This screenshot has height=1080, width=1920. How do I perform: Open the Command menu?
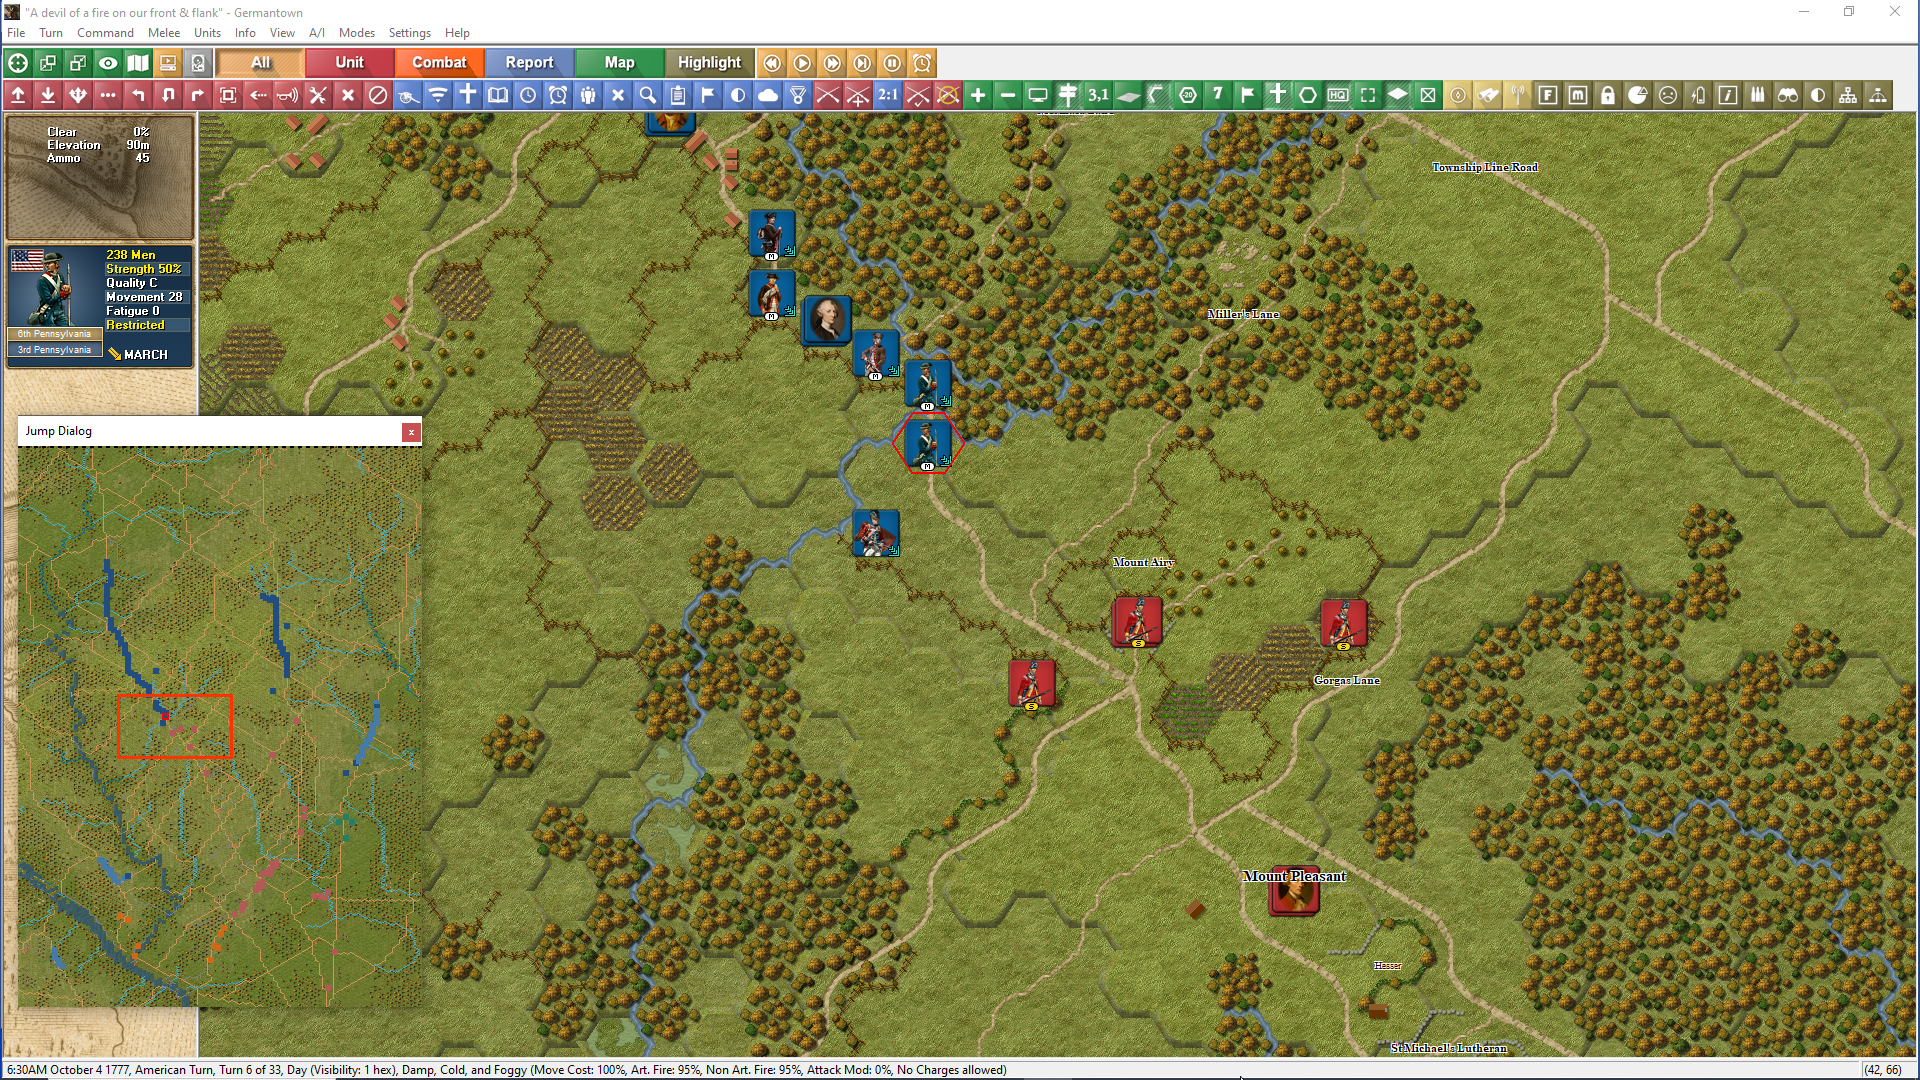pos(105,33)
